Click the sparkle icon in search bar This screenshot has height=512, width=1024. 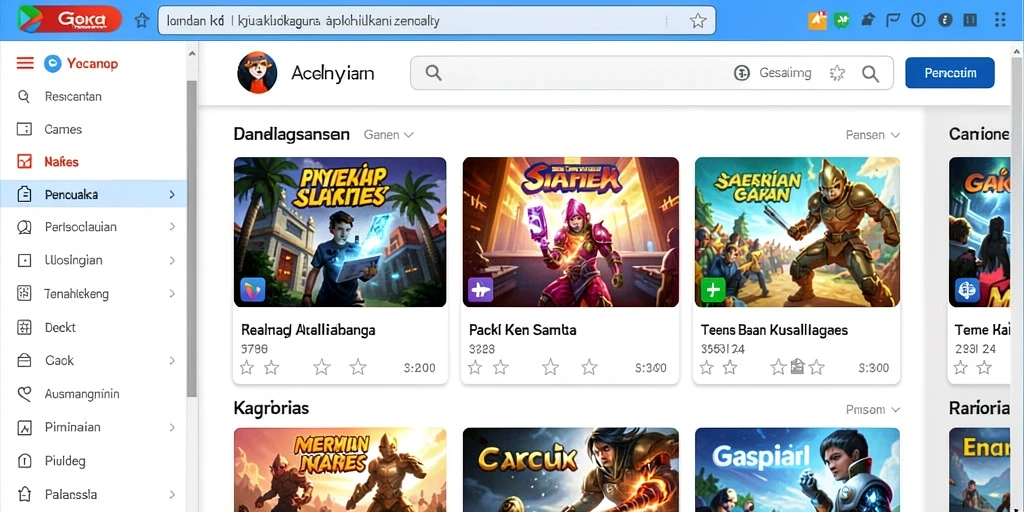[x=837, y=73]
